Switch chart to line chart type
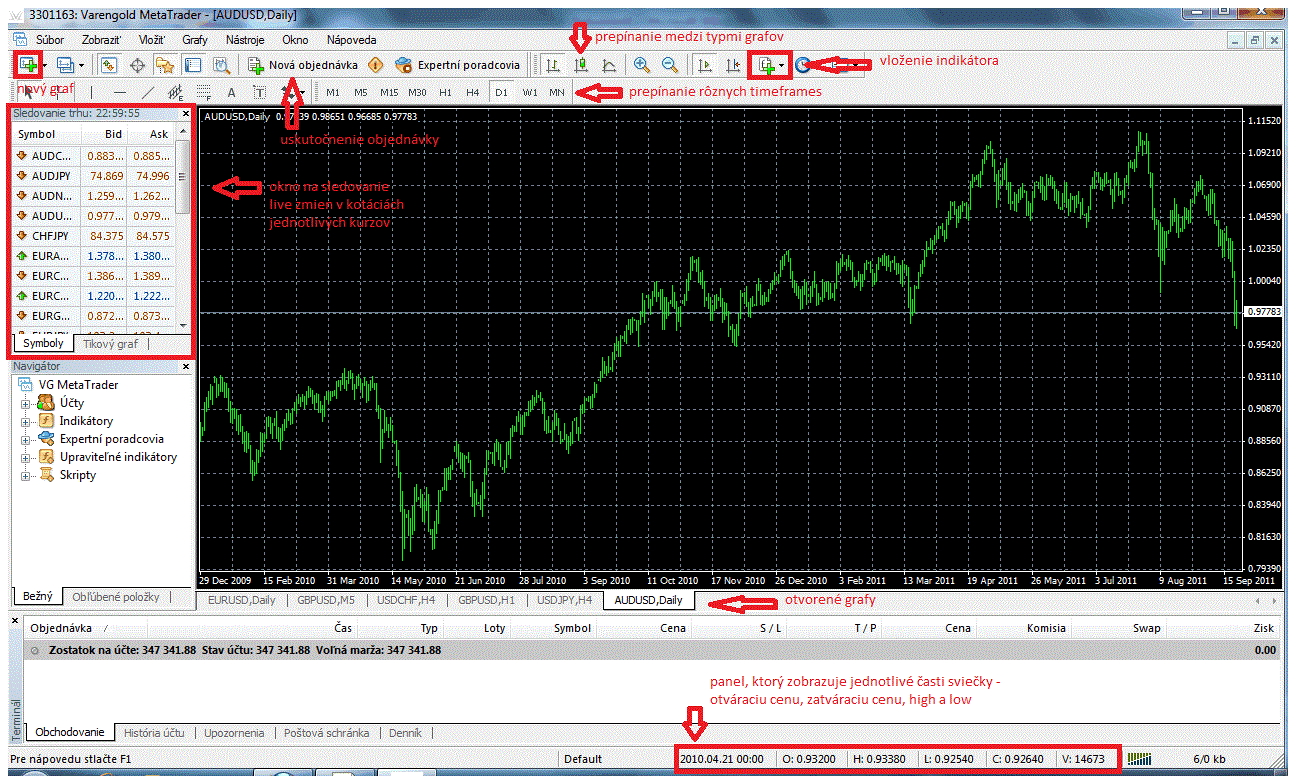Viewport: 1292px width, 776px height. click(x=608, y=65)
